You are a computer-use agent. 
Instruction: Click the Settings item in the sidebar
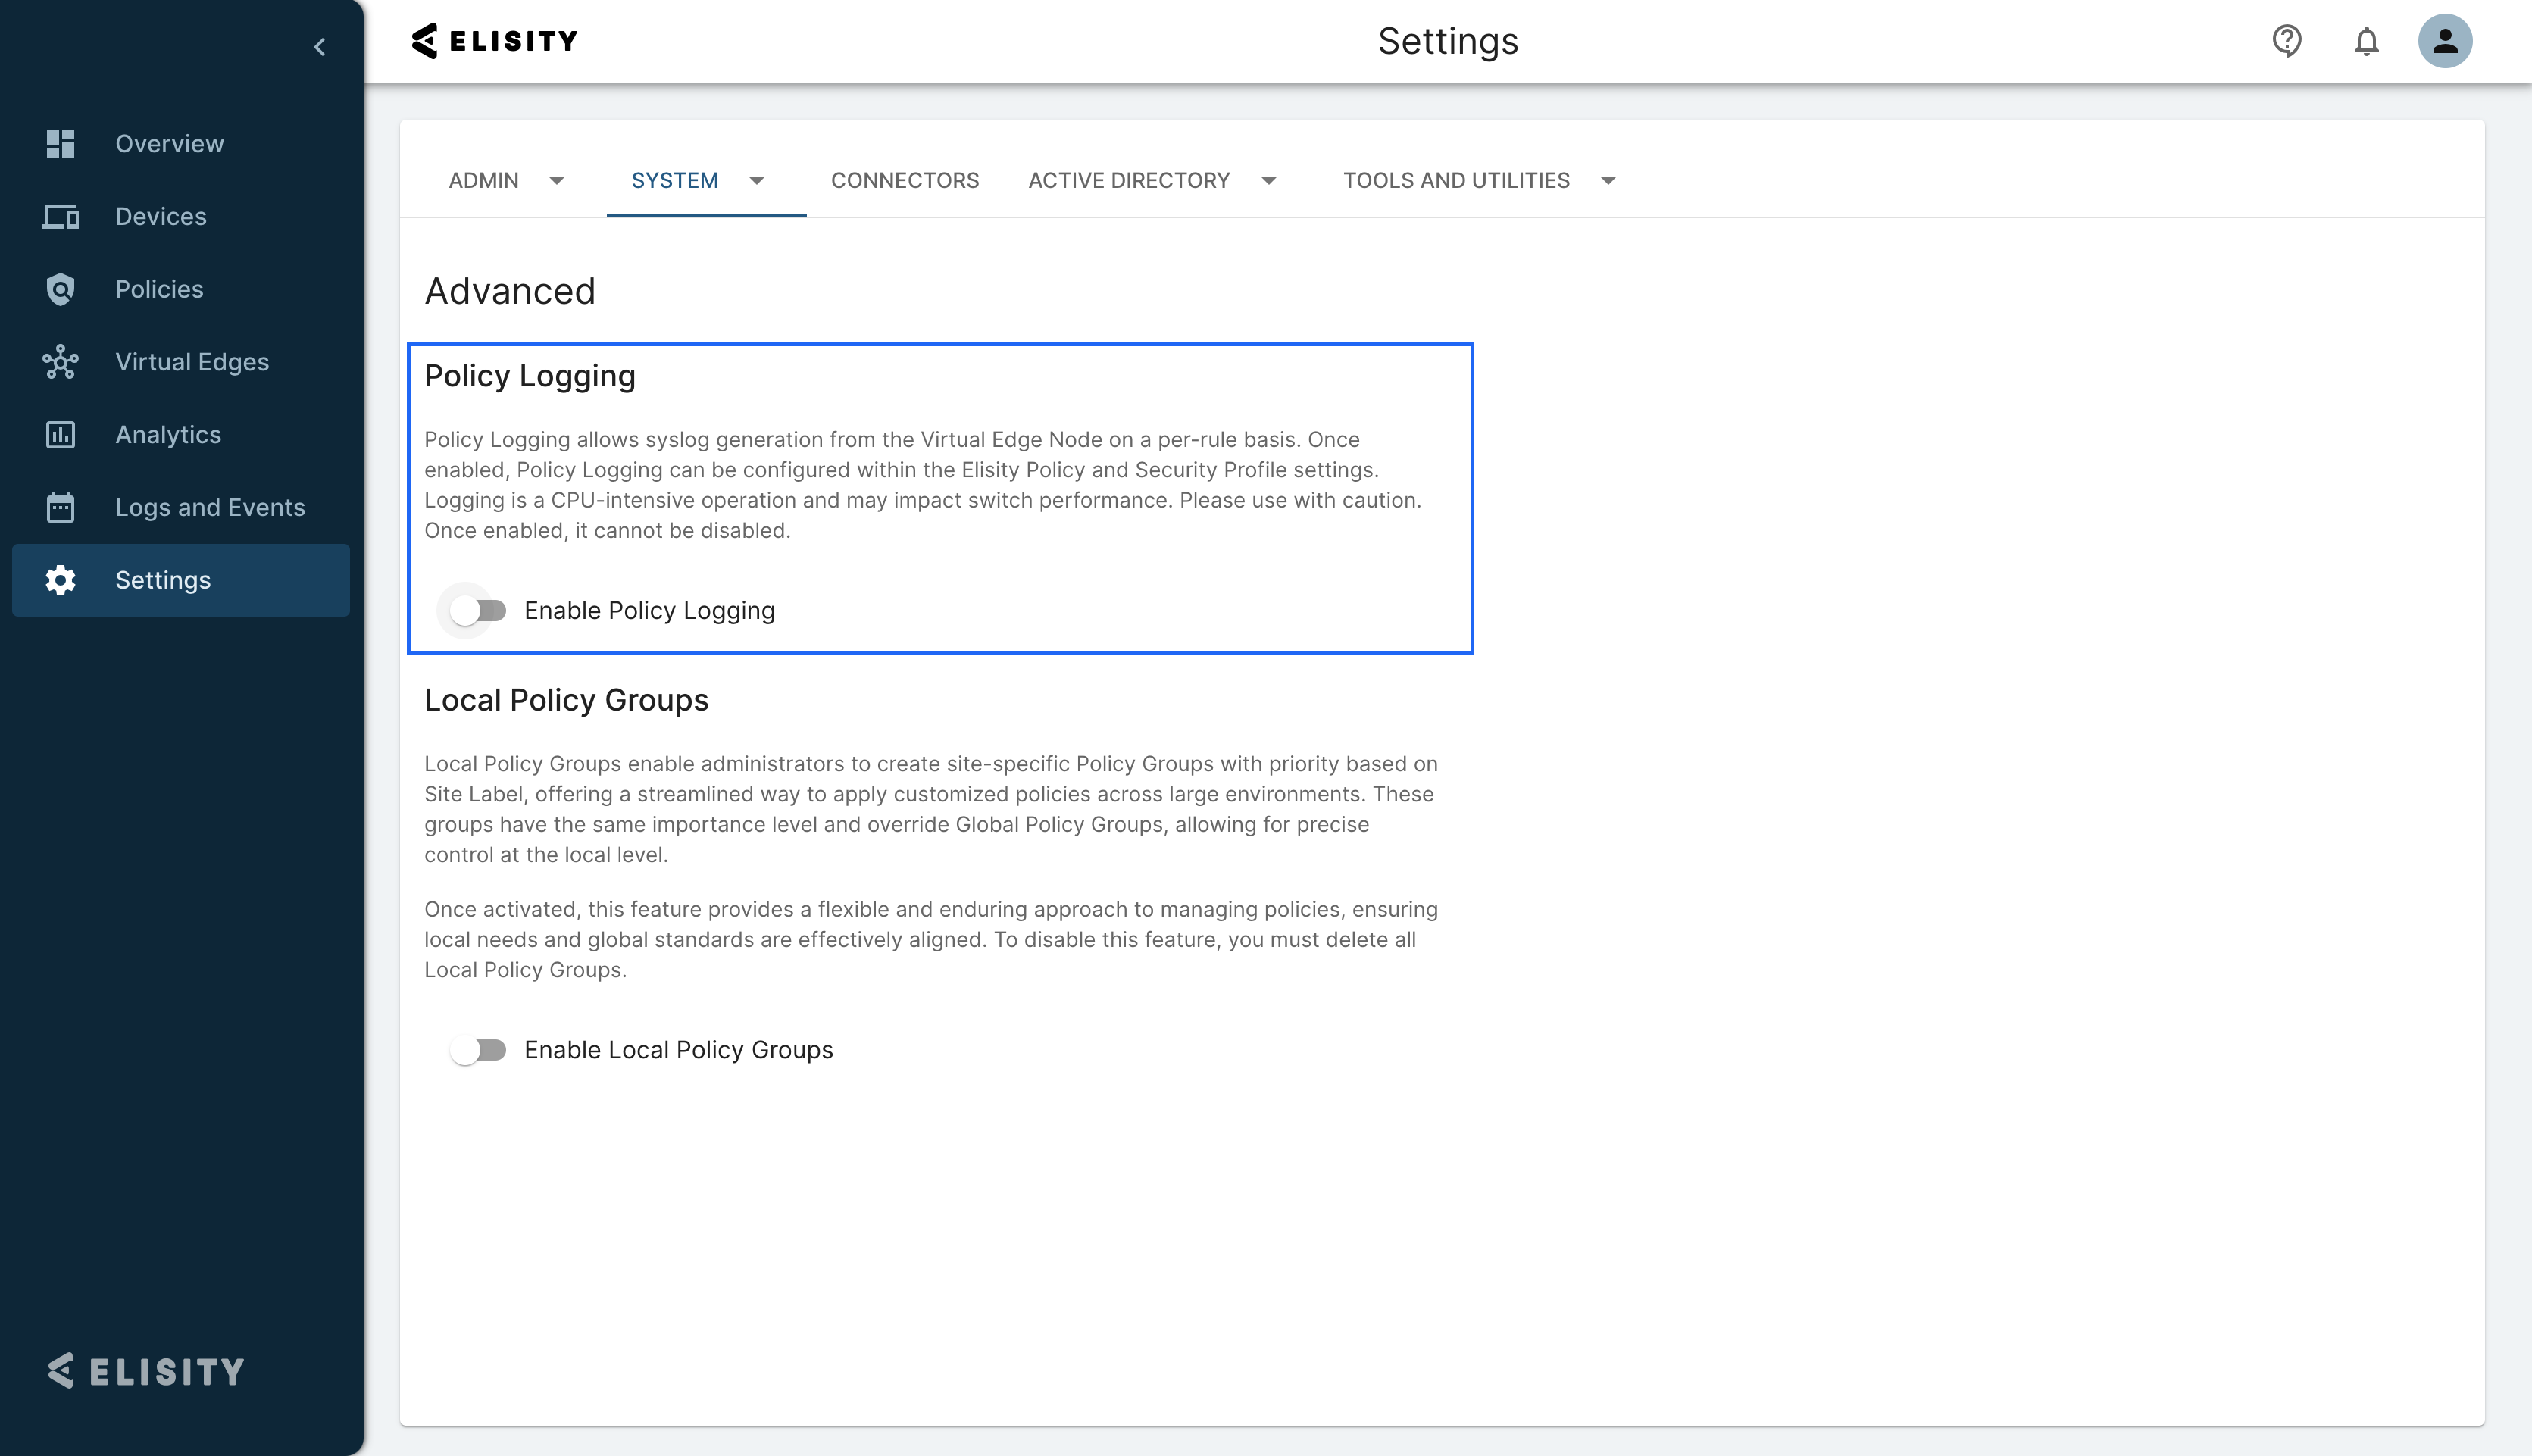[x=163, y=581]
